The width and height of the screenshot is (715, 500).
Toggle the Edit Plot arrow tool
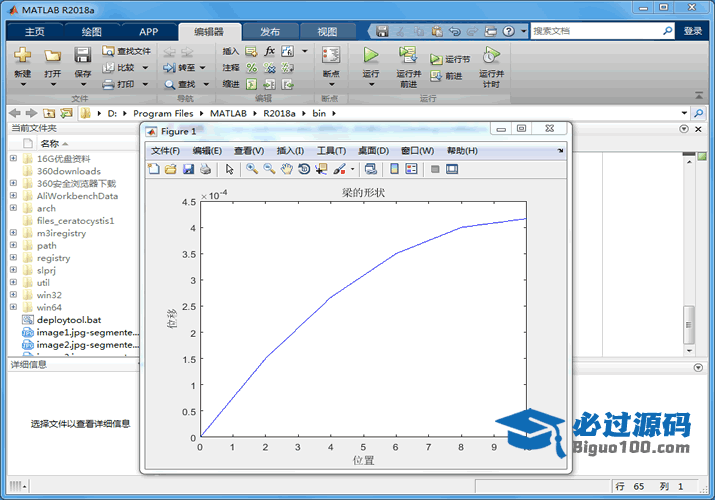[229, 169]
